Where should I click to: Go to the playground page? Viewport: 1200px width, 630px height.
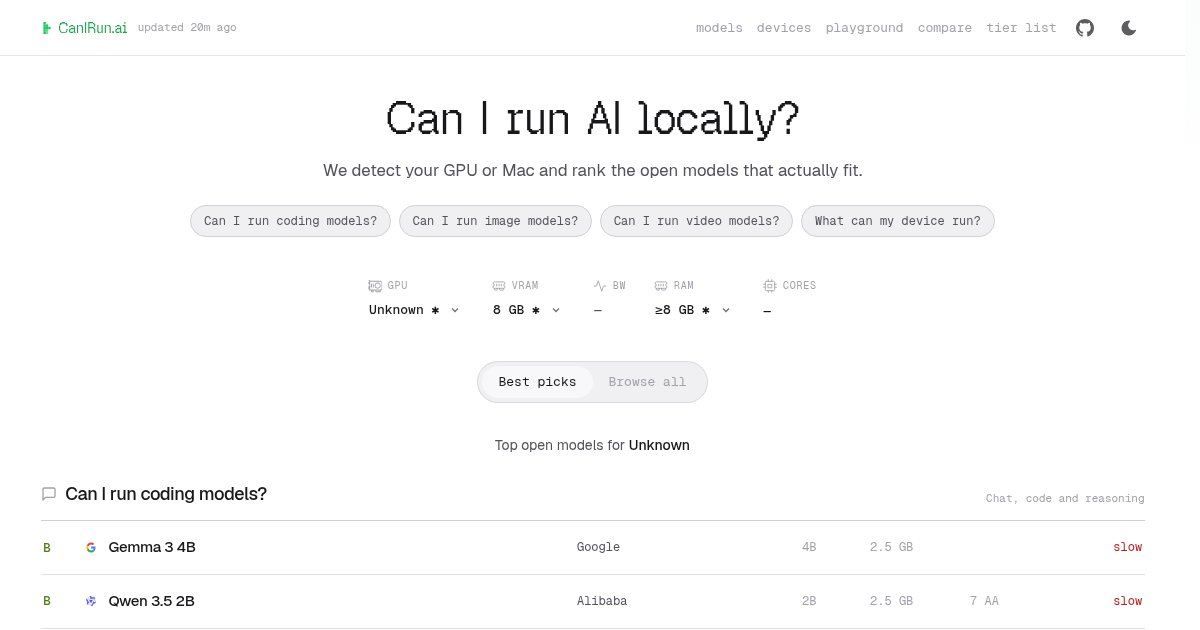coord(864,28)
